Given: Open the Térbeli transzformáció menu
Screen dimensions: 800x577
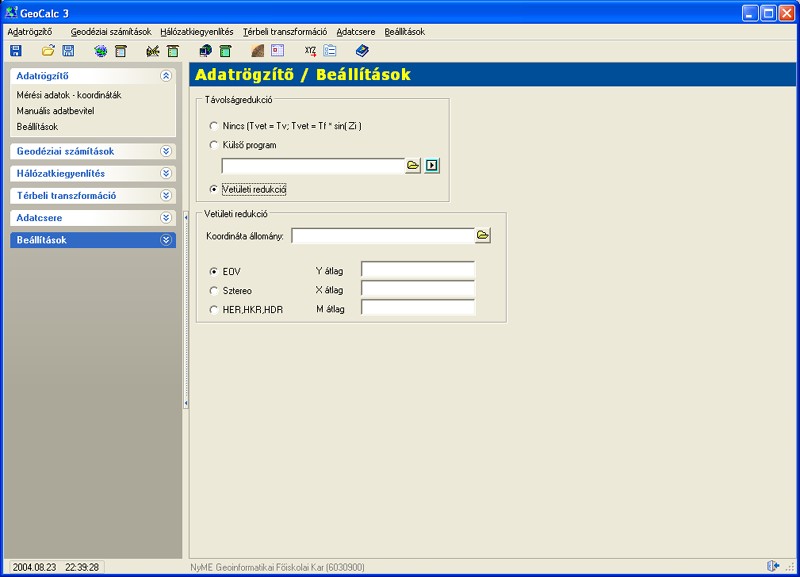Looking at the screenshot, I should coord(285,32).
